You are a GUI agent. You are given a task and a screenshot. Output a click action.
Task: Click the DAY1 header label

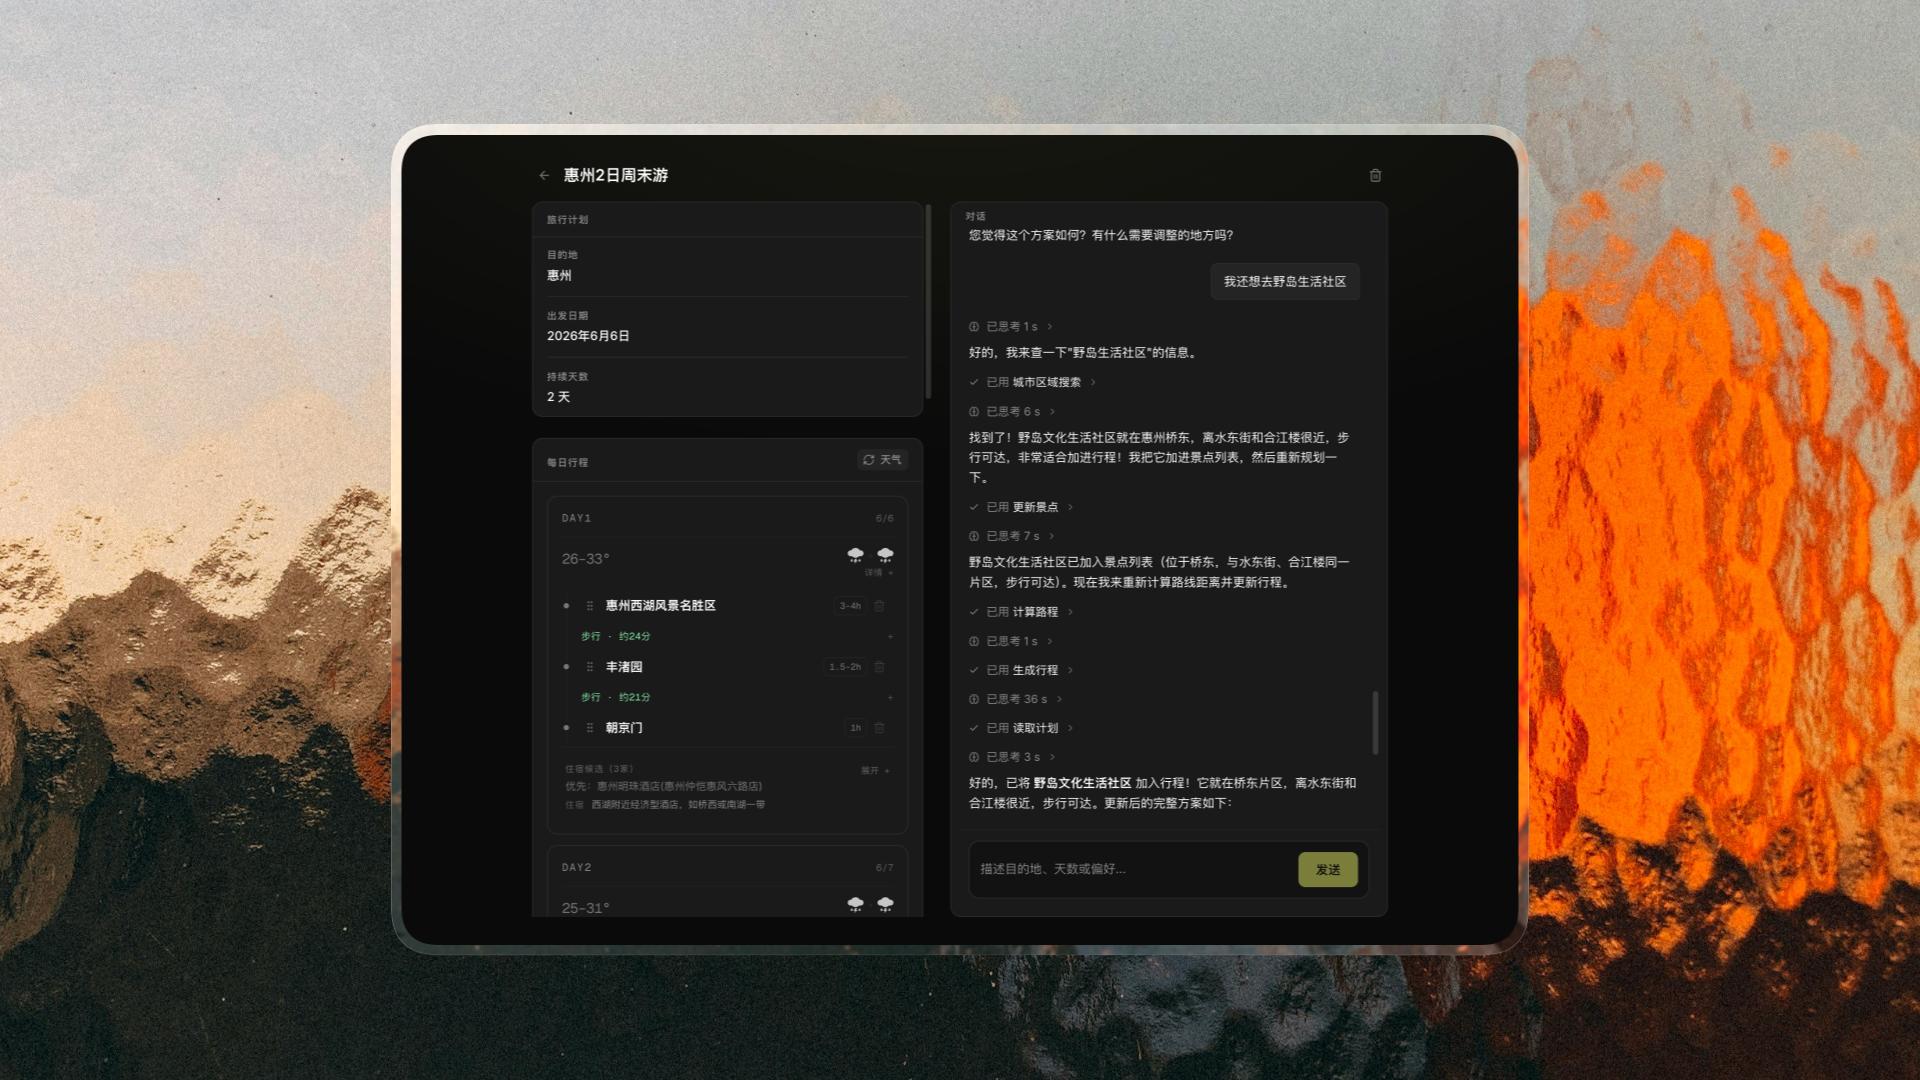pos(576,518)
